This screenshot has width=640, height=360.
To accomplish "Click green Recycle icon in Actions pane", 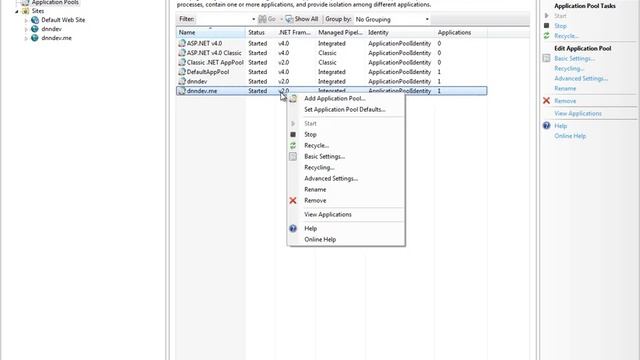I will pyautogui.click(x=547, y=36).
